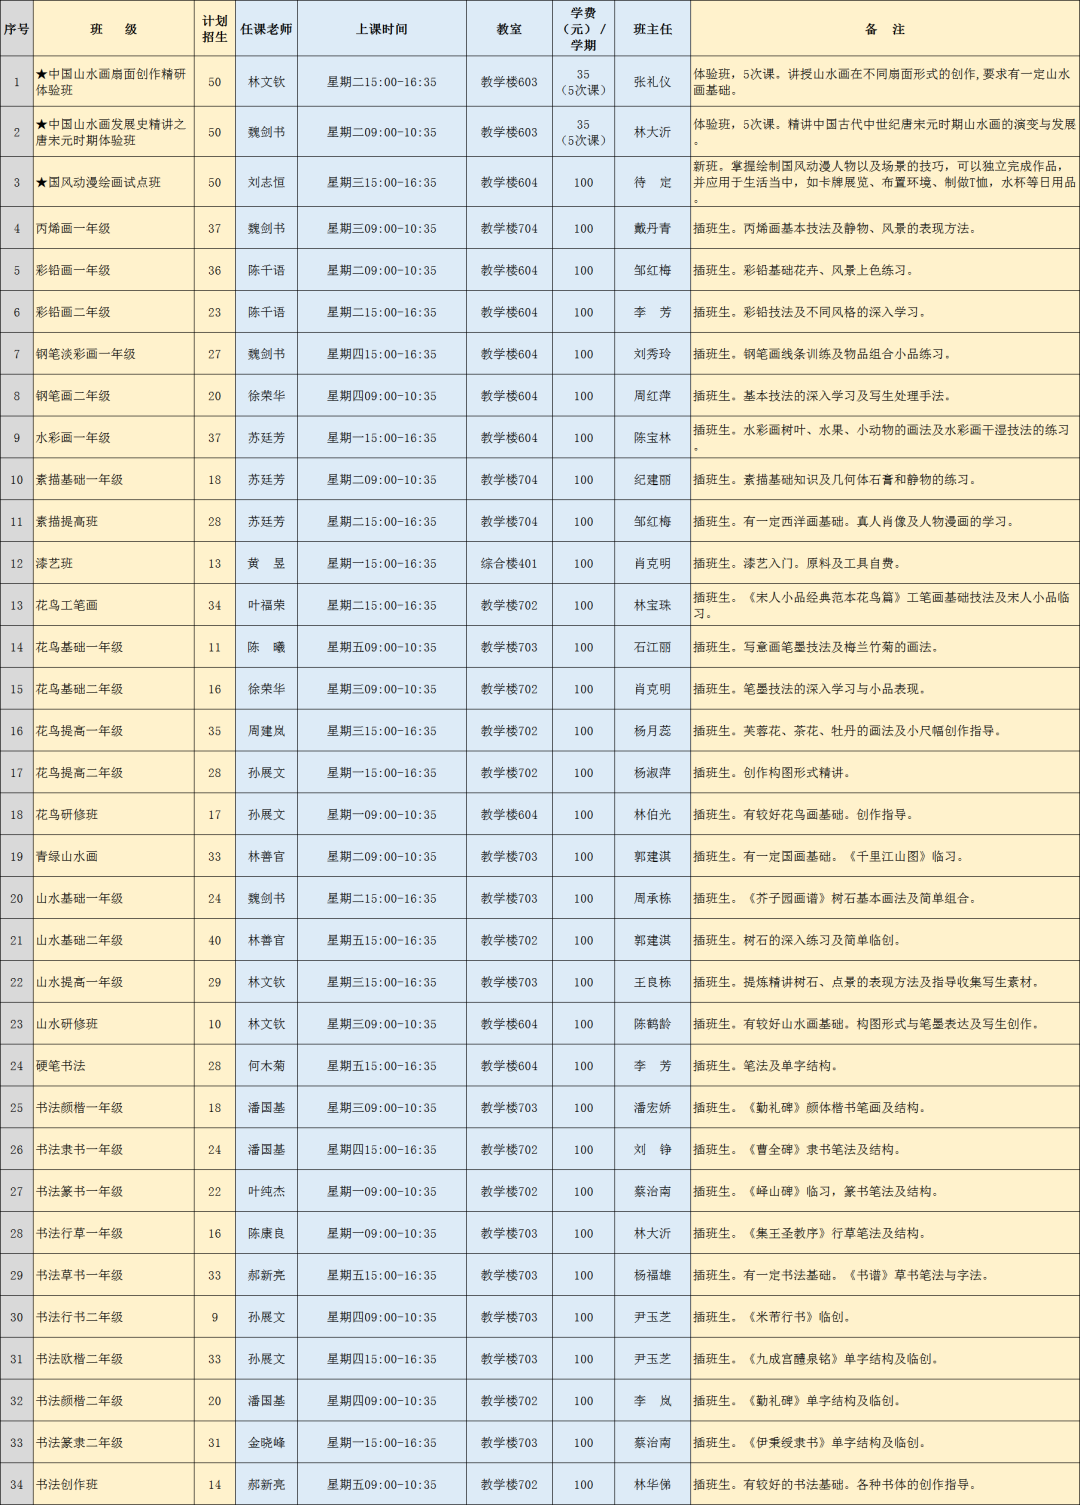
Task: Select teacher name 金晓峰
Action: [x=266, y=1443]
